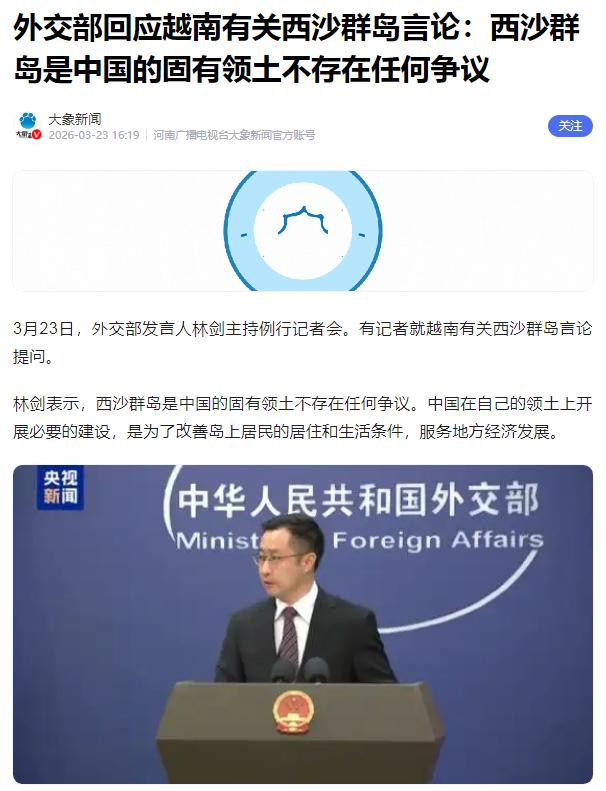606x791 pixels.
Task: Follow the account with 关注 button
Action: click(x=570, y=126)
